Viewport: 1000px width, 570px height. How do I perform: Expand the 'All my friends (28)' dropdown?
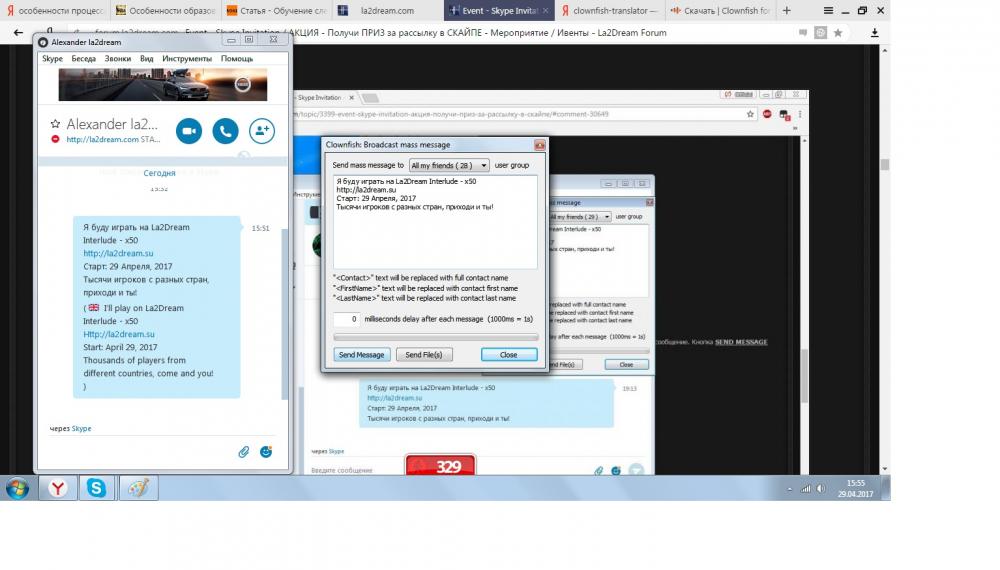point(449,165)
